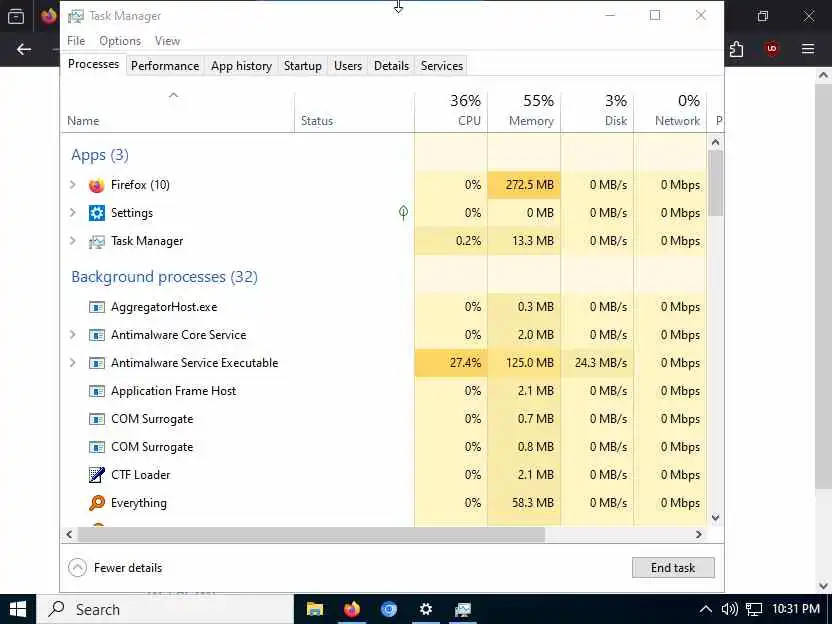
Task: Click the Task Manager process icon
Action: click(97, 241)
